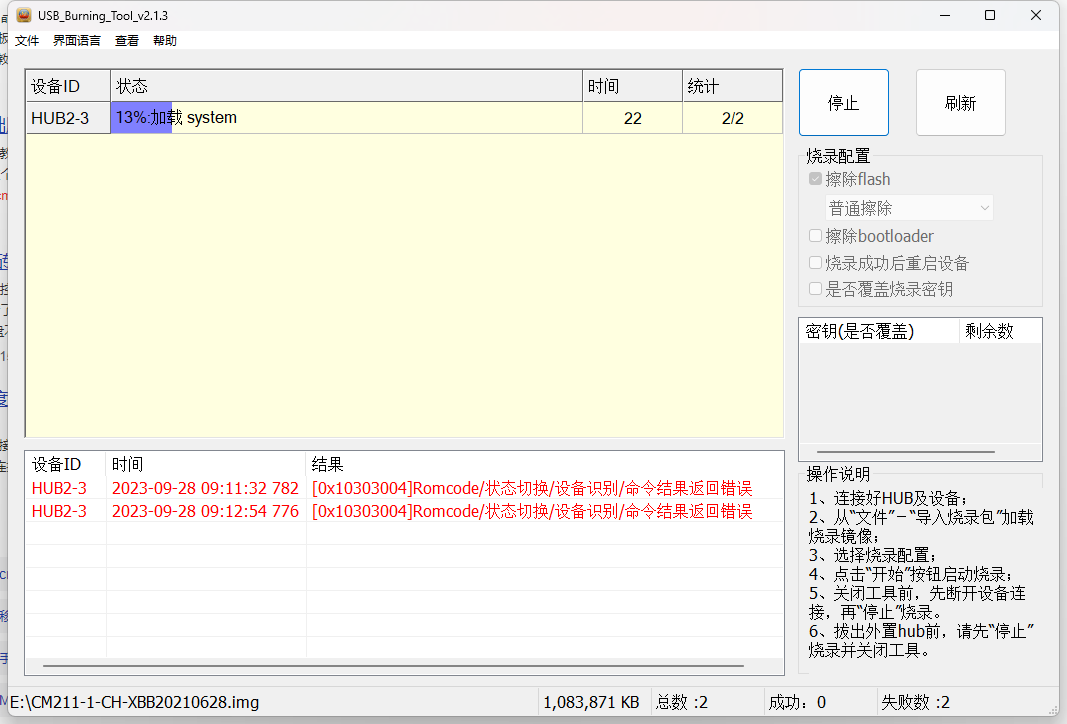The image size is (1067, 724).
Task: Open the 文件 menu
Action: pos(26,40)
